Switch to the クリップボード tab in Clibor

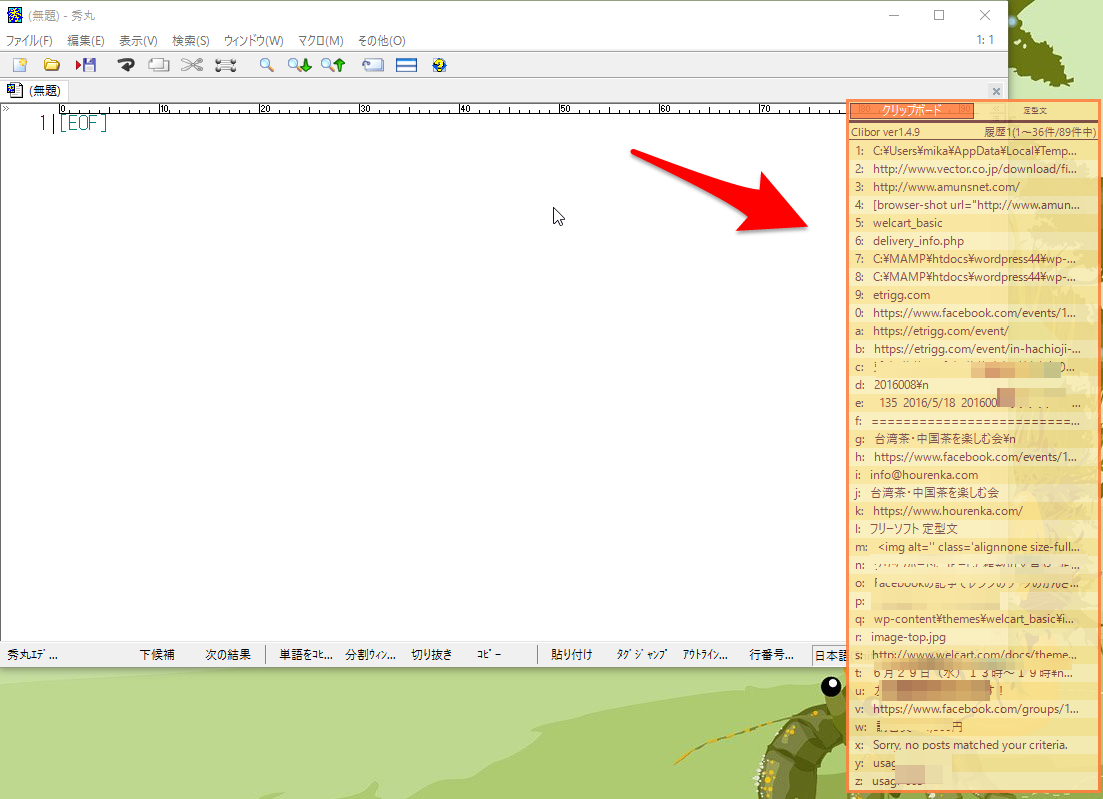(912, 110)
